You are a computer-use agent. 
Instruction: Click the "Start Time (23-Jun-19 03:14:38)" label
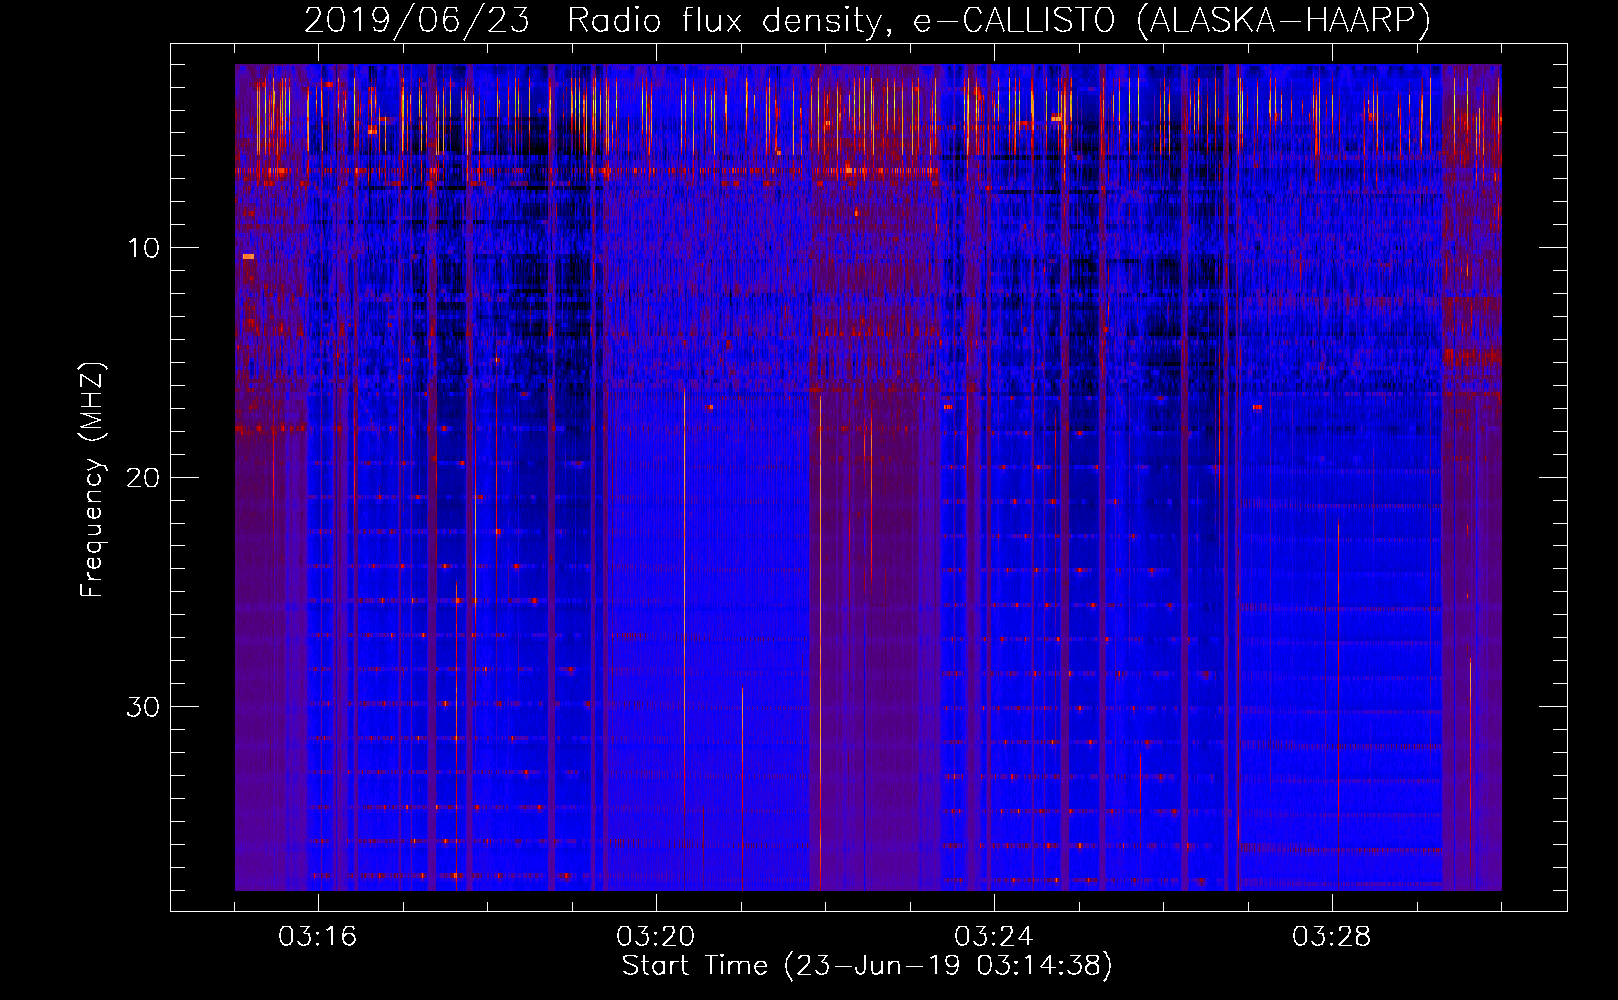click(867, 966)
